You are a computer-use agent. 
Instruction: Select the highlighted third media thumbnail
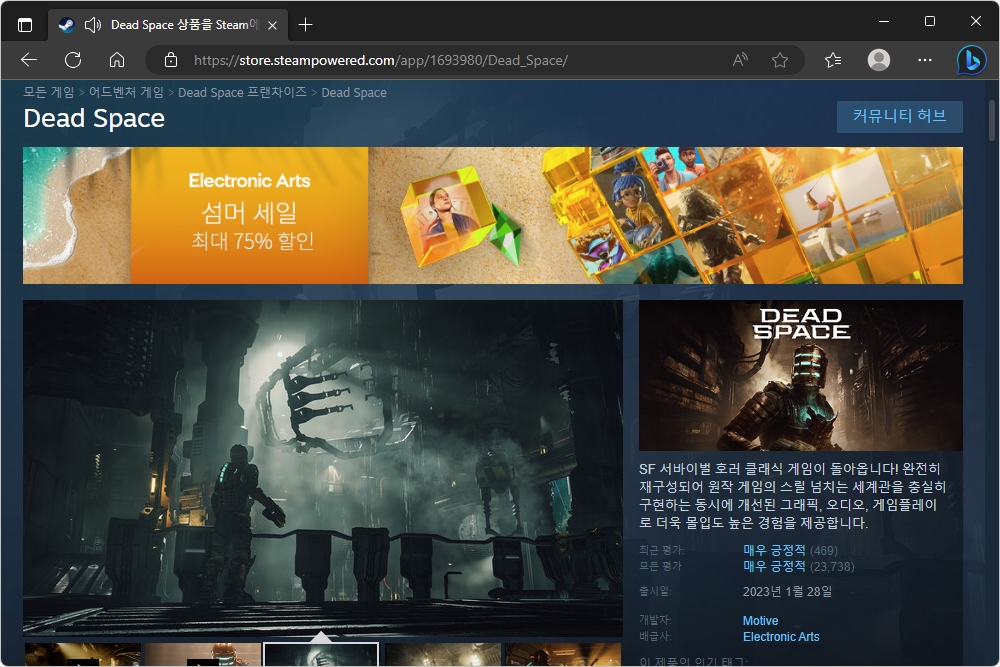[321, 654]
